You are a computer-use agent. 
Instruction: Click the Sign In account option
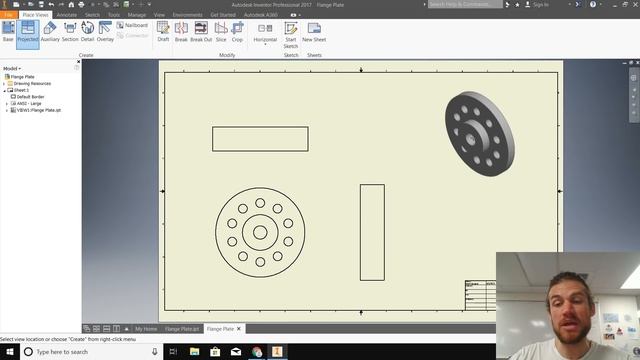pos(537,4)
